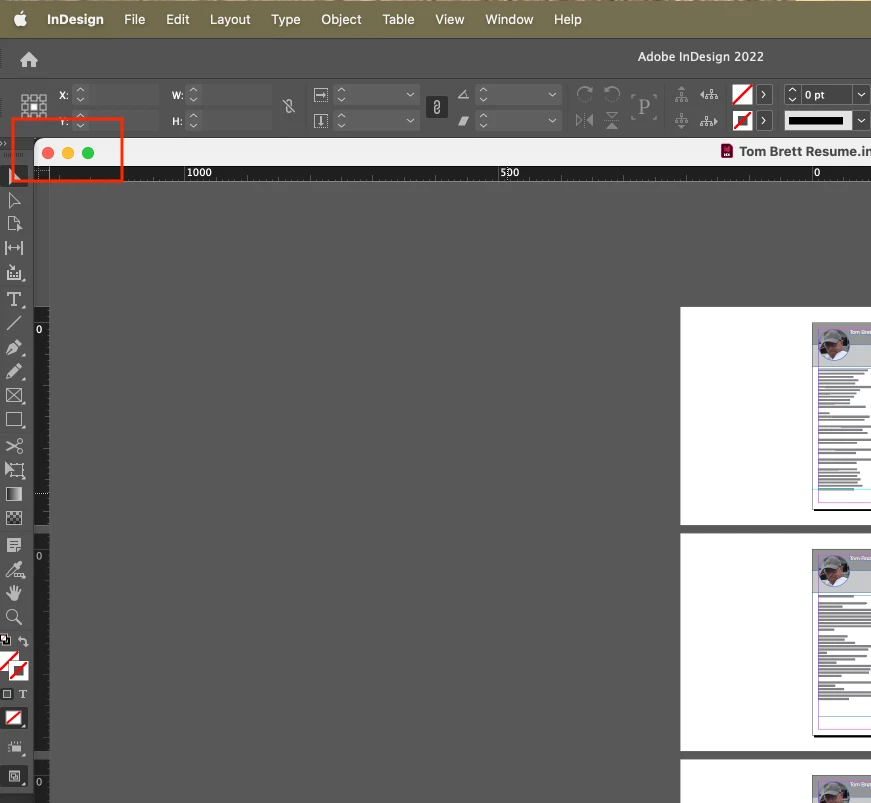Toggle the view mode button in toolbox

tap(15, 747)
